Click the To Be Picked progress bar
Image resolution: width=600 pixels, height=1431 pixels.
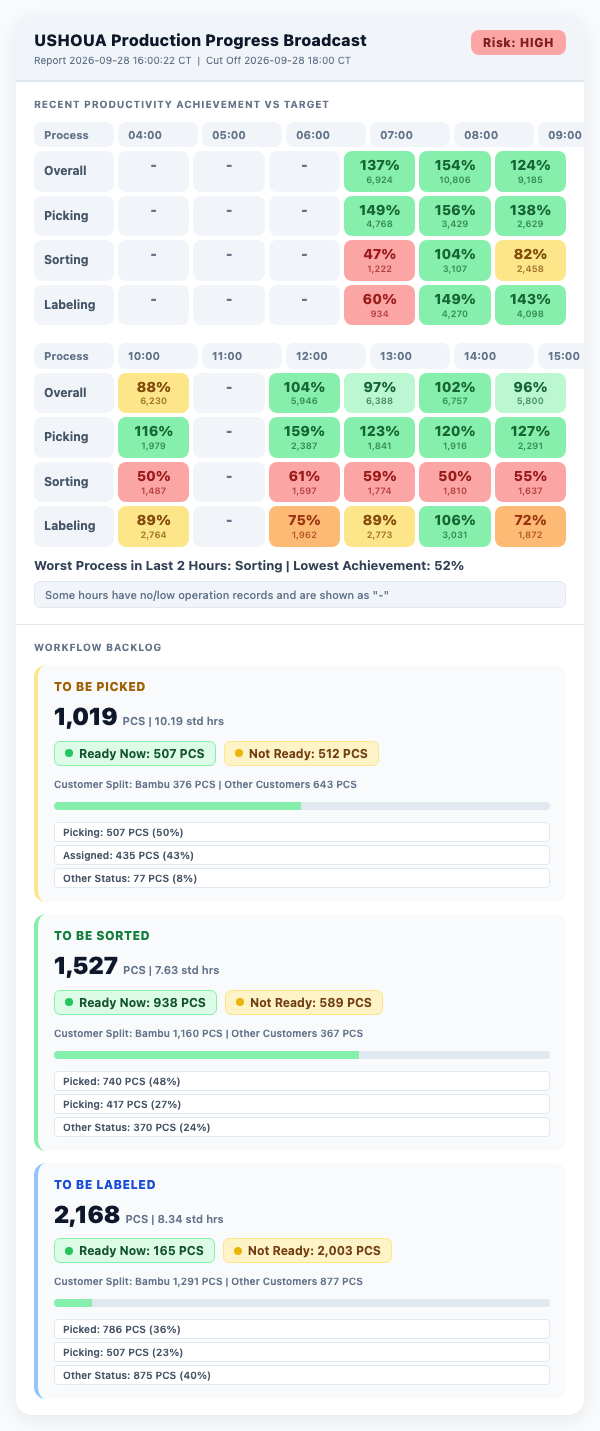coord(302,805)
